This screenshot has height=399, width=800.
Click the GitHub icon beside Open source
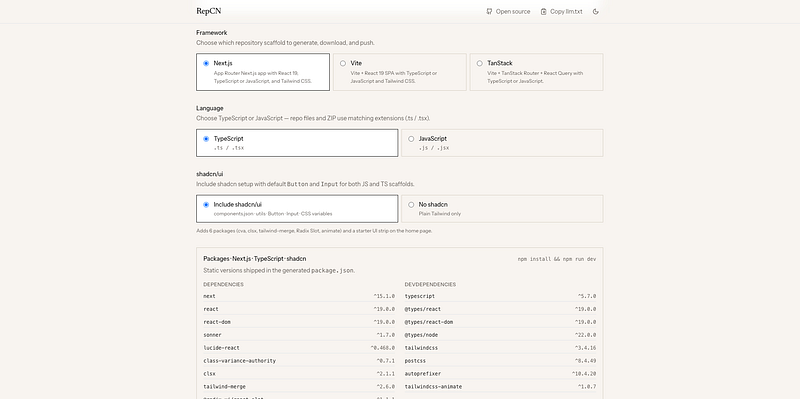489,11
